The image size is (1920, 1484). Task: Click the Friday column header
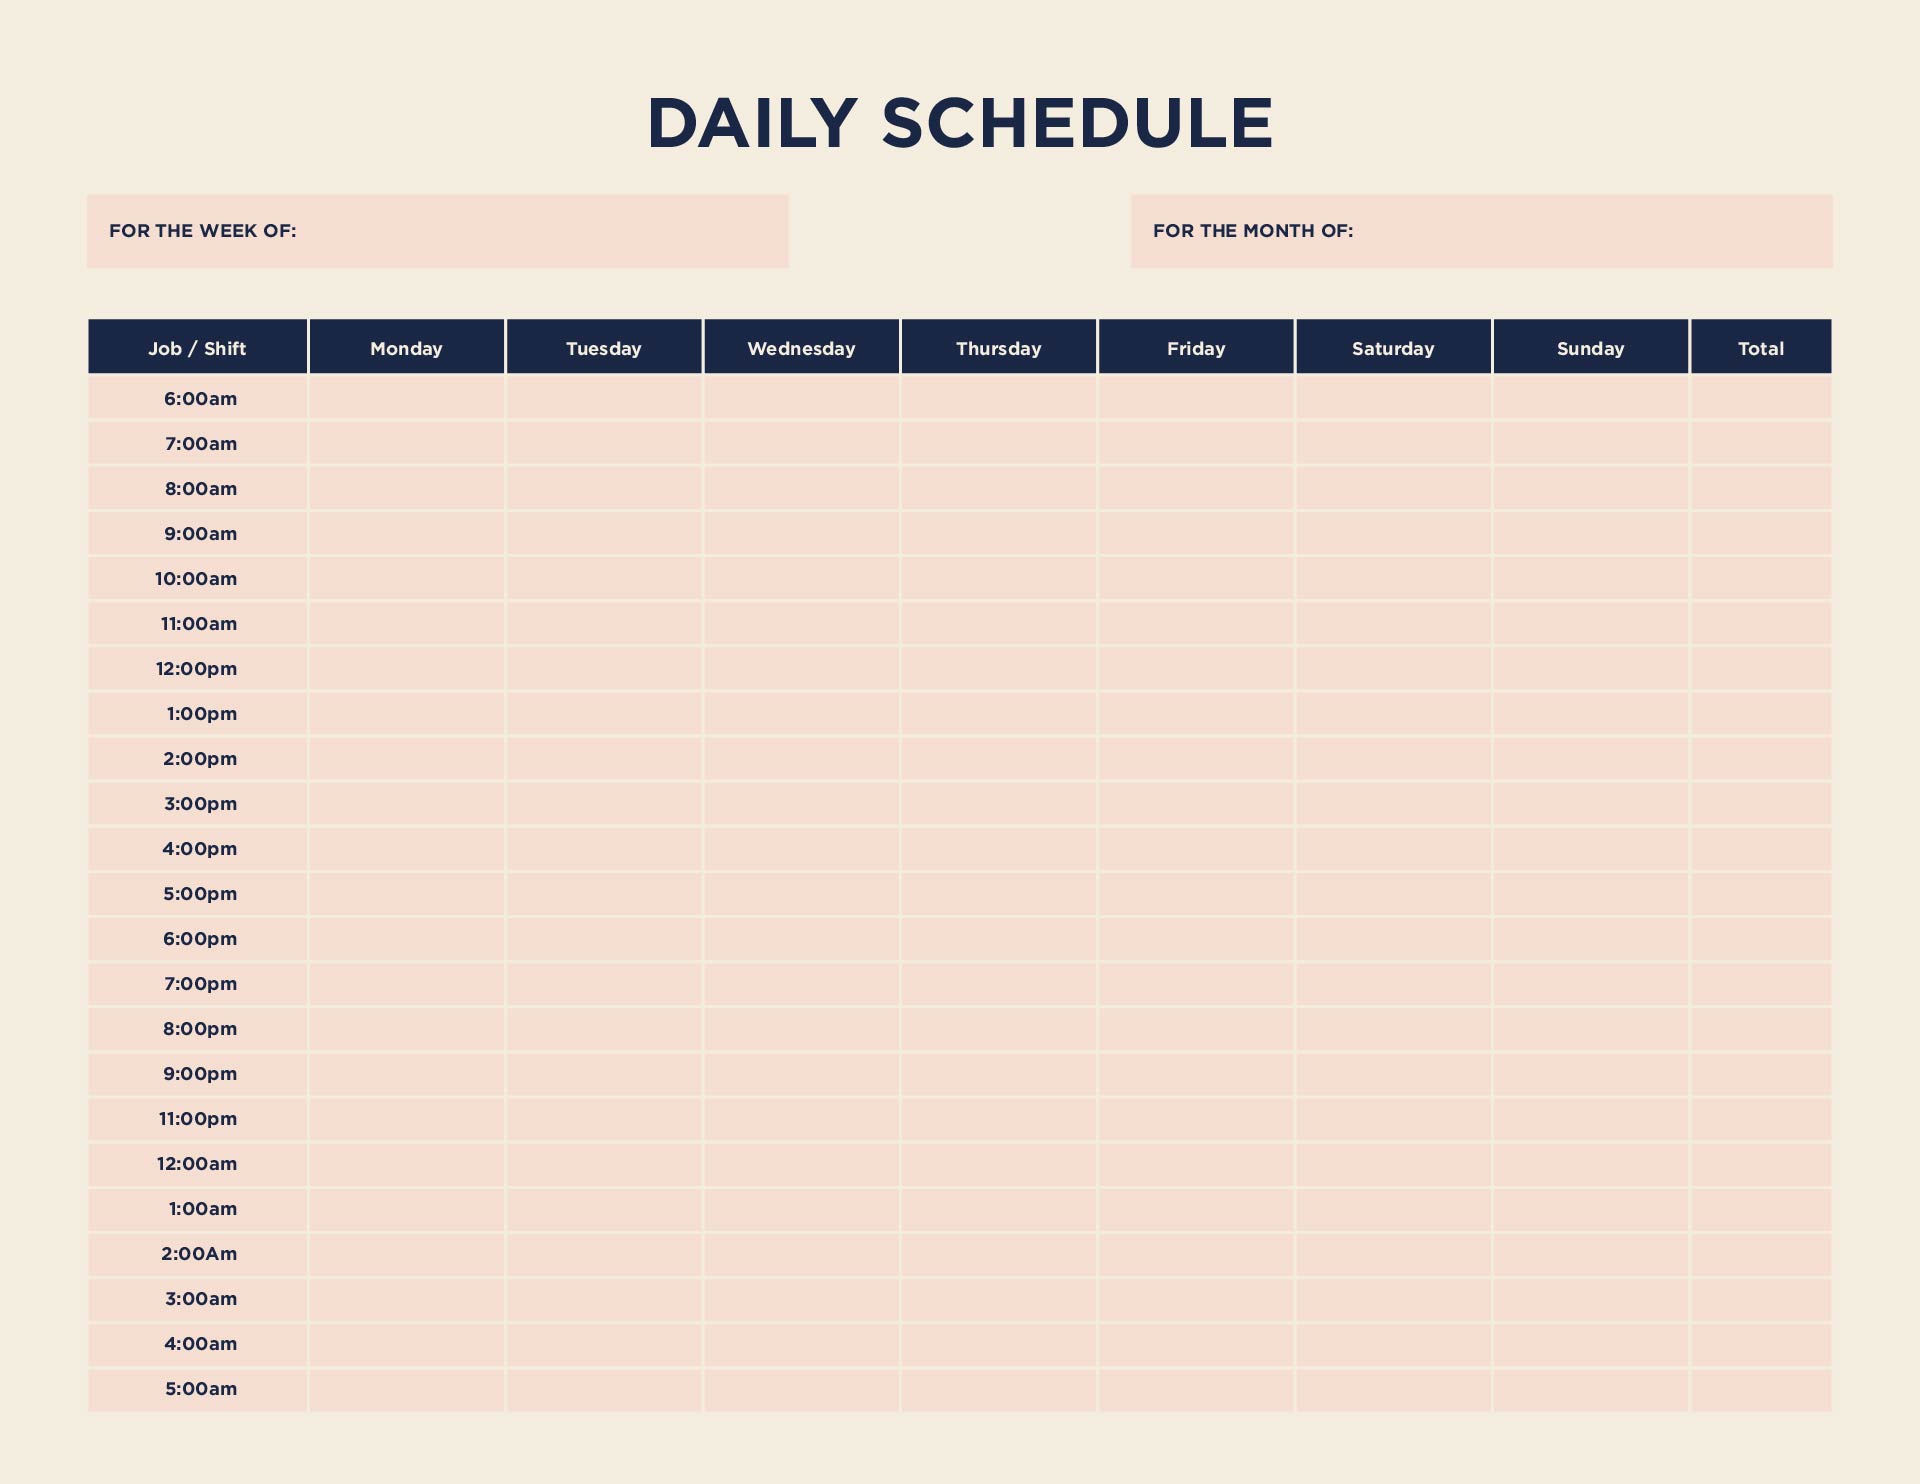click(1195, 346)
